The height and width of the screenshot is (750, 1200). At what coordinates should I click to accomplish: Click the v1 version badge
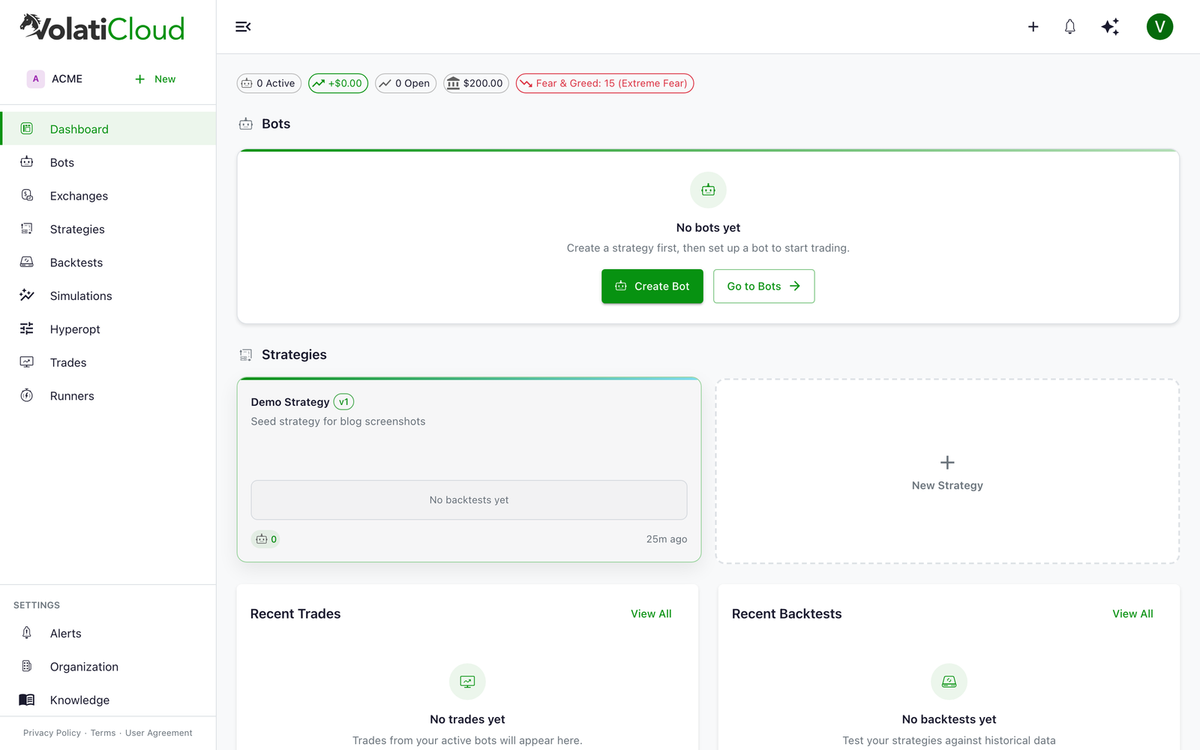344,402
